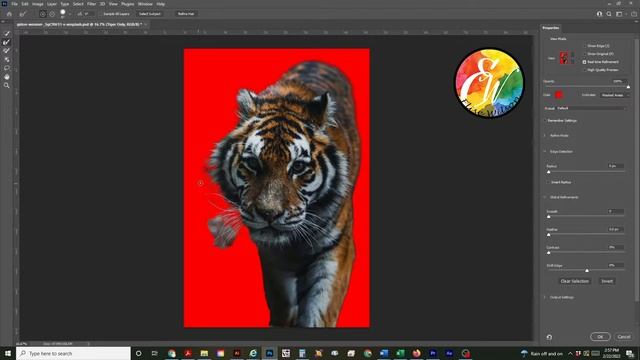
Task: Toggle the Remember Settings checkbox
Action: 545,121
